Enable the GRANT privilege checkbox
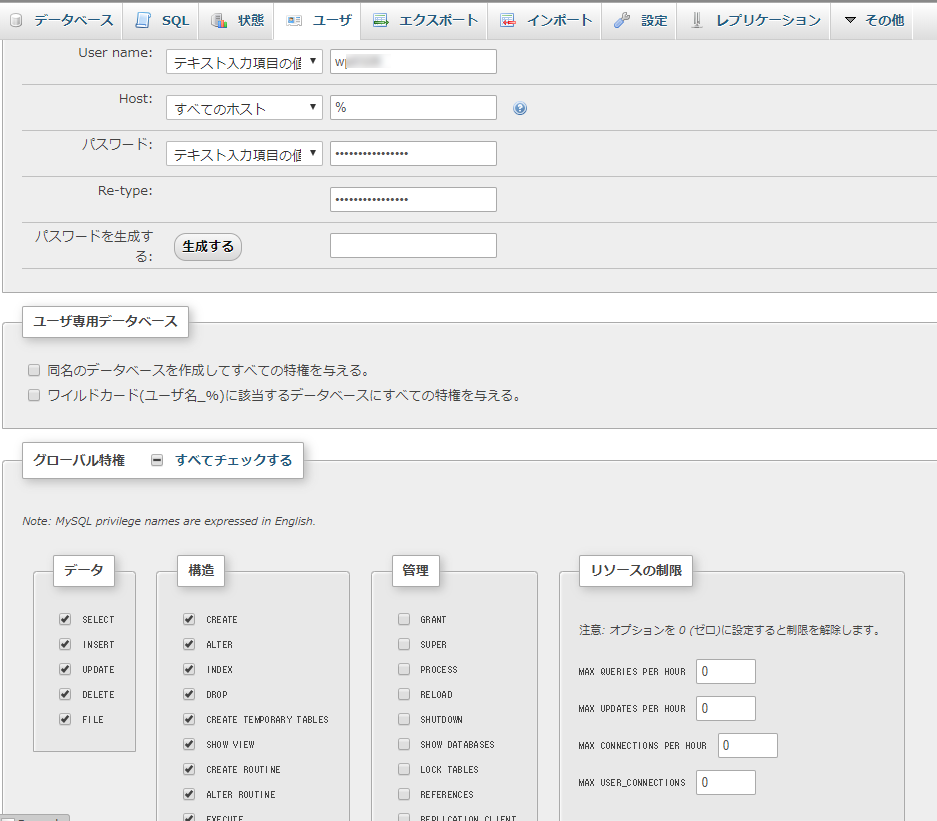The image size is (937, 821). (404, 619)
